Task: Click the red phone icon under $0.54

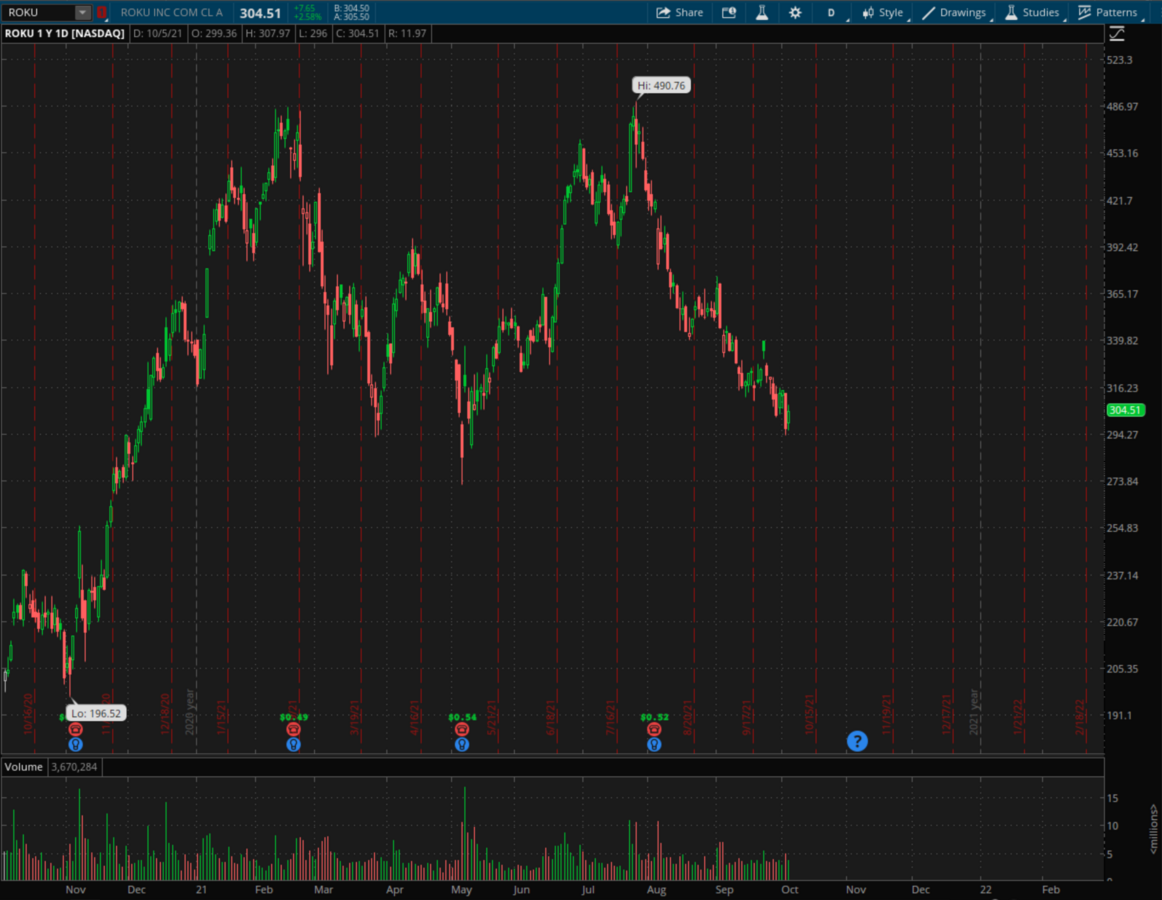Action: [462, 729]
